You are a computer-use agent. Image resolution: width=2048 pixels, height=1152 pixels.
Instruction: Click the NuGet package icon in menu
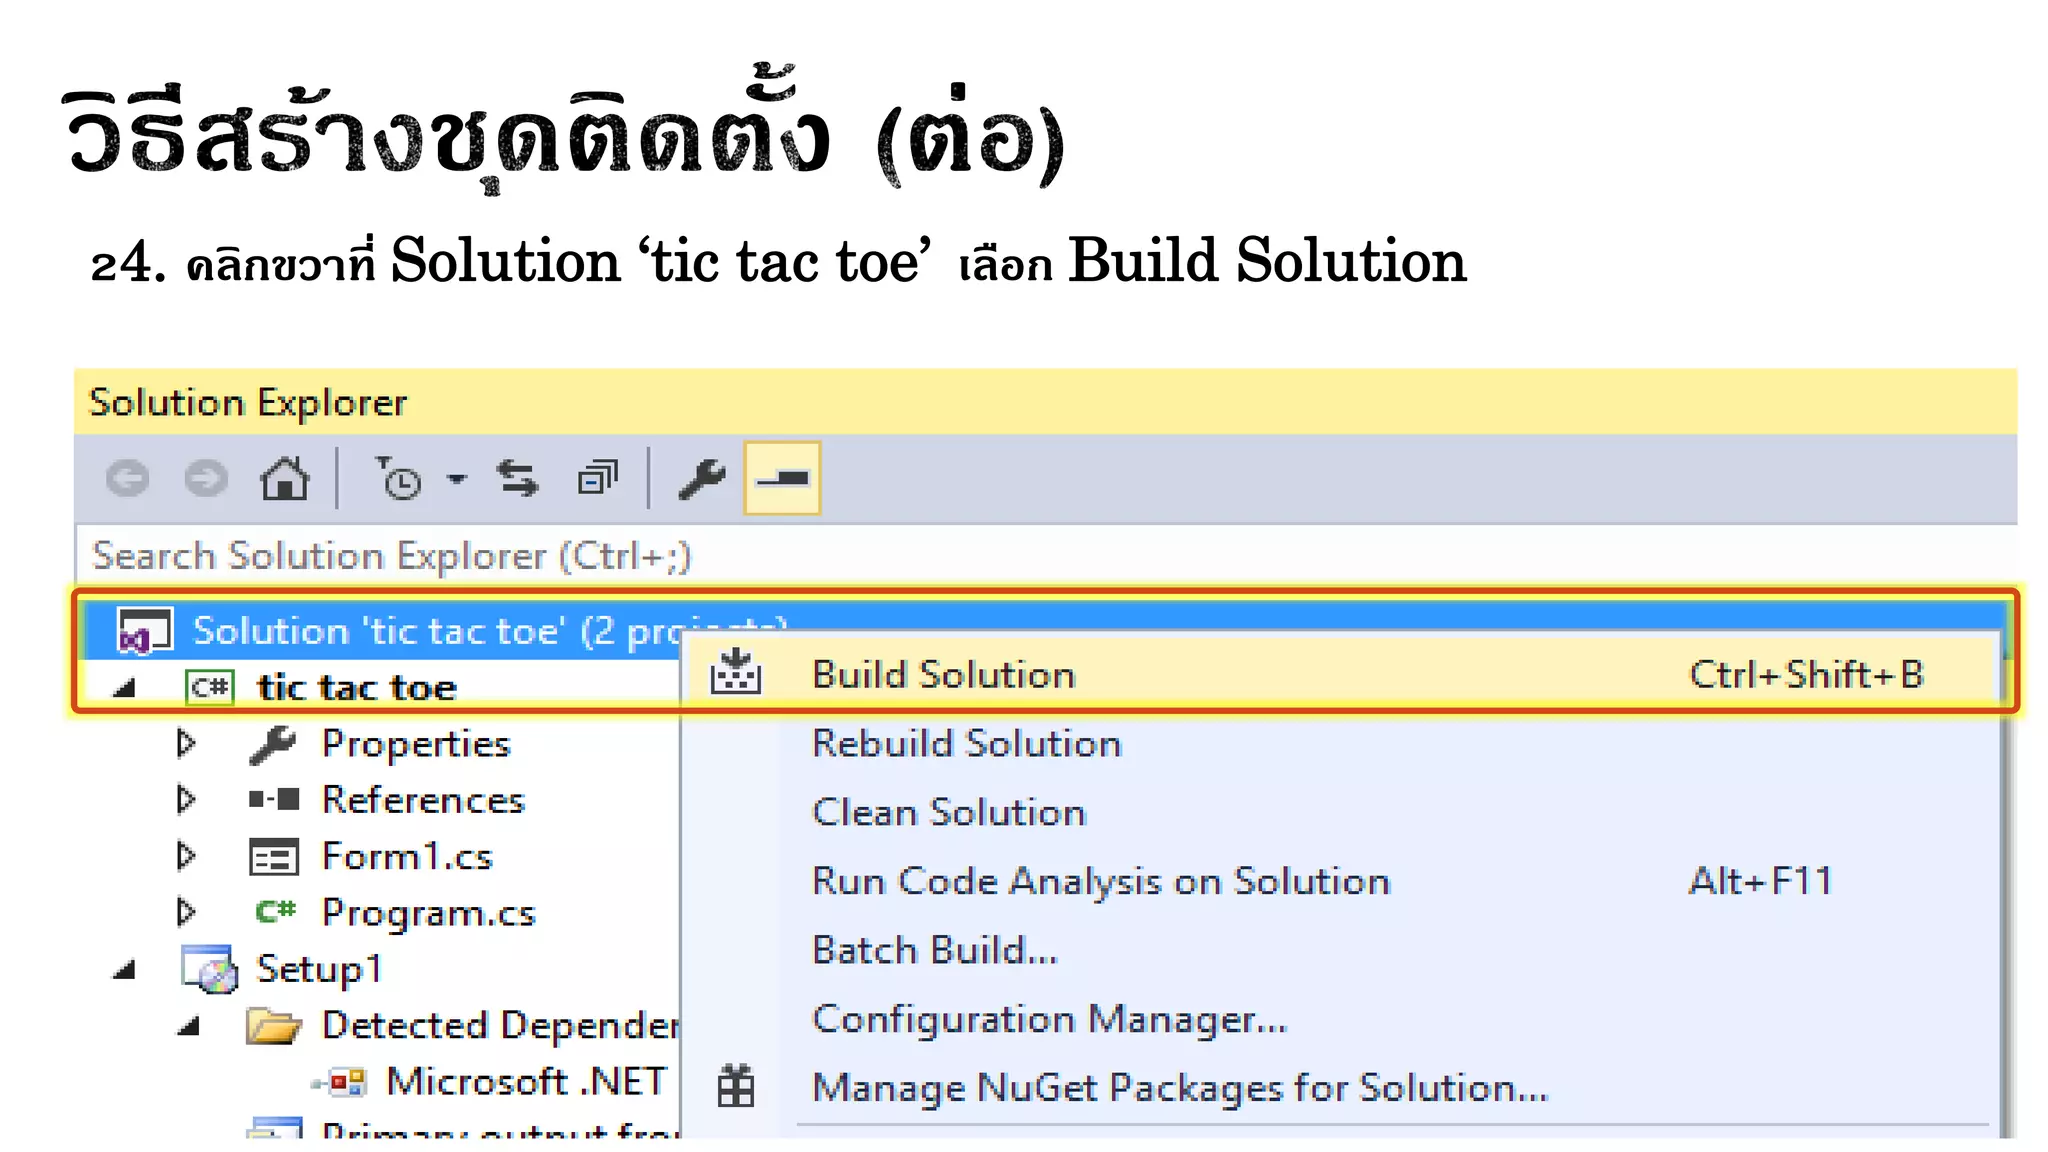(736, 1086)
